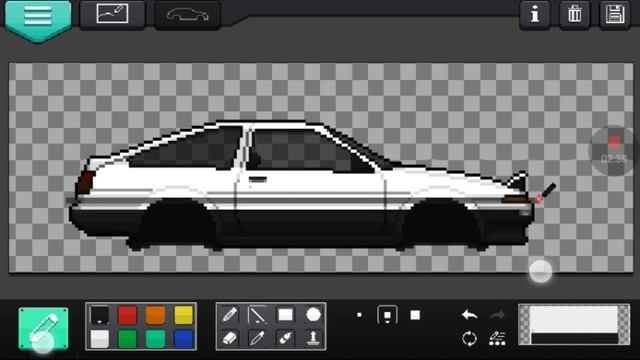640x360 pixels.
Task: Pick the blue color swatch
Action: pos(183,339)
